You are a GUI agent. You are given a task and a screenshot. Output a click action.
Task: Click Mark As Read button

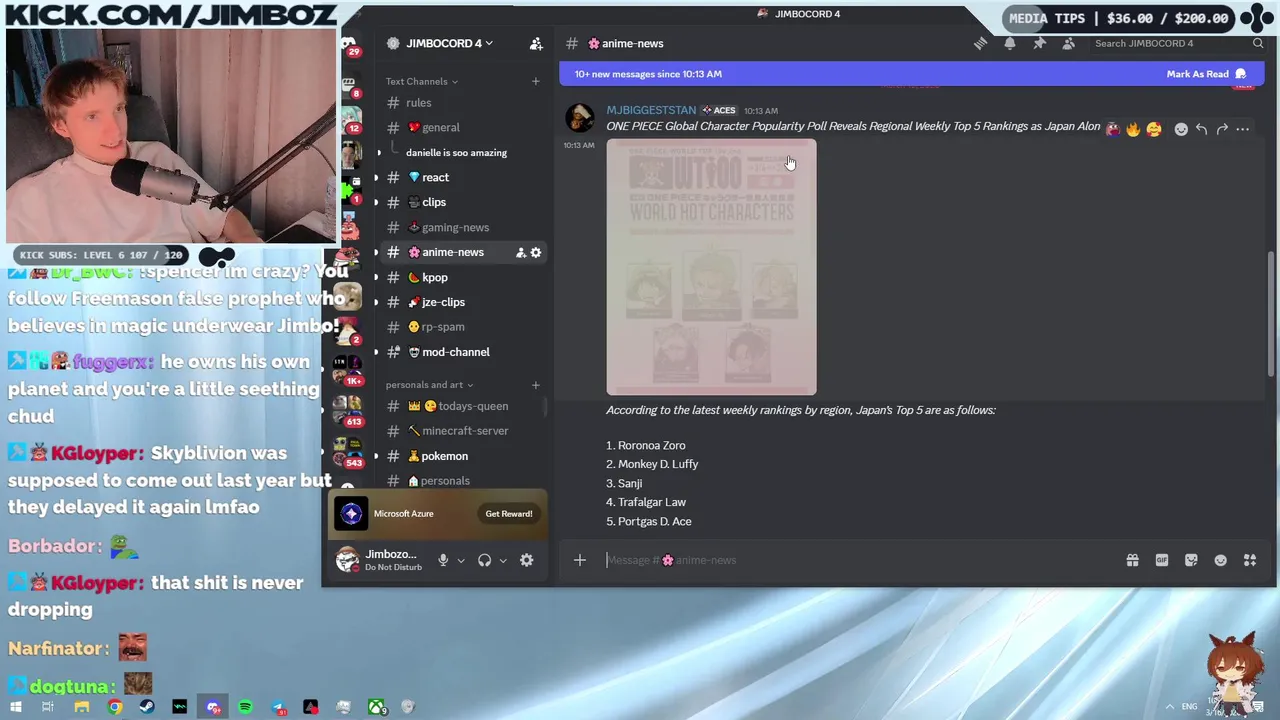(x=1206, y=74)
